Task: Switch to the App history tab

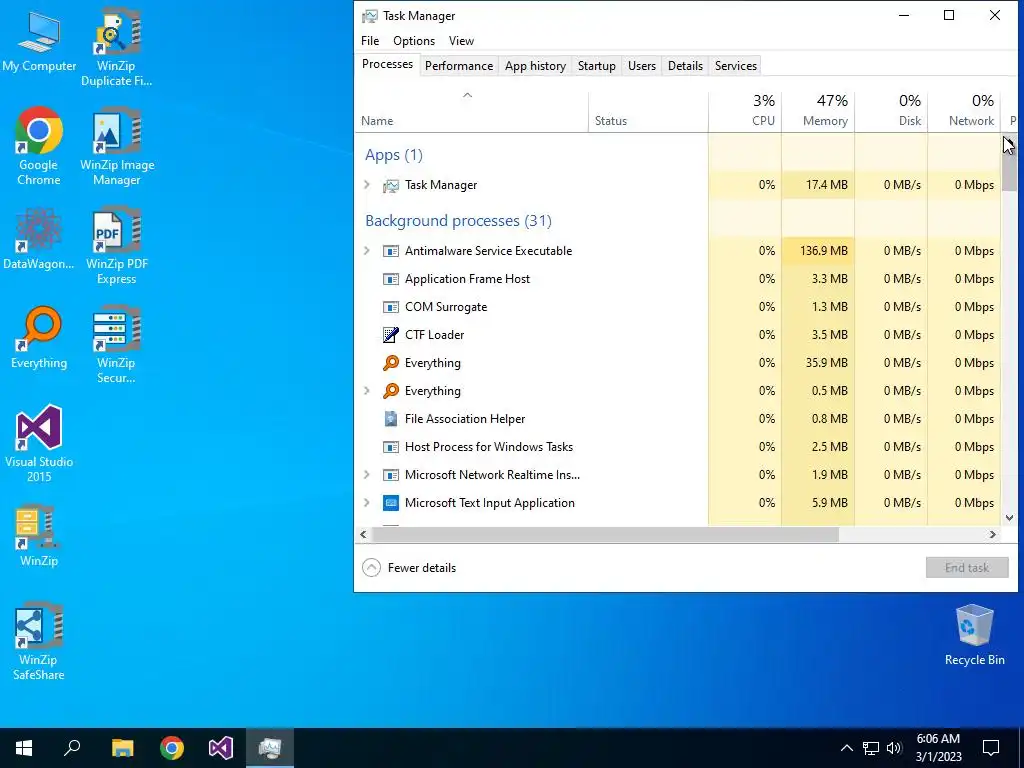Action: pyautogui.click(x=535, y=66)
